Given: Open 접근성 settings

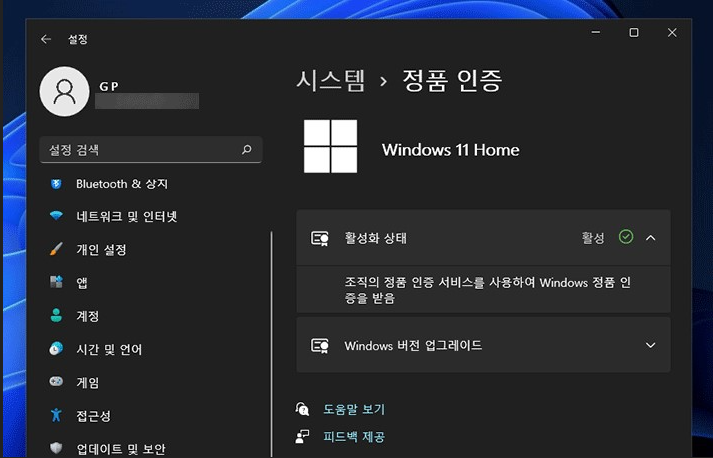Looking at the screenshot, I should tap(93, 416).
